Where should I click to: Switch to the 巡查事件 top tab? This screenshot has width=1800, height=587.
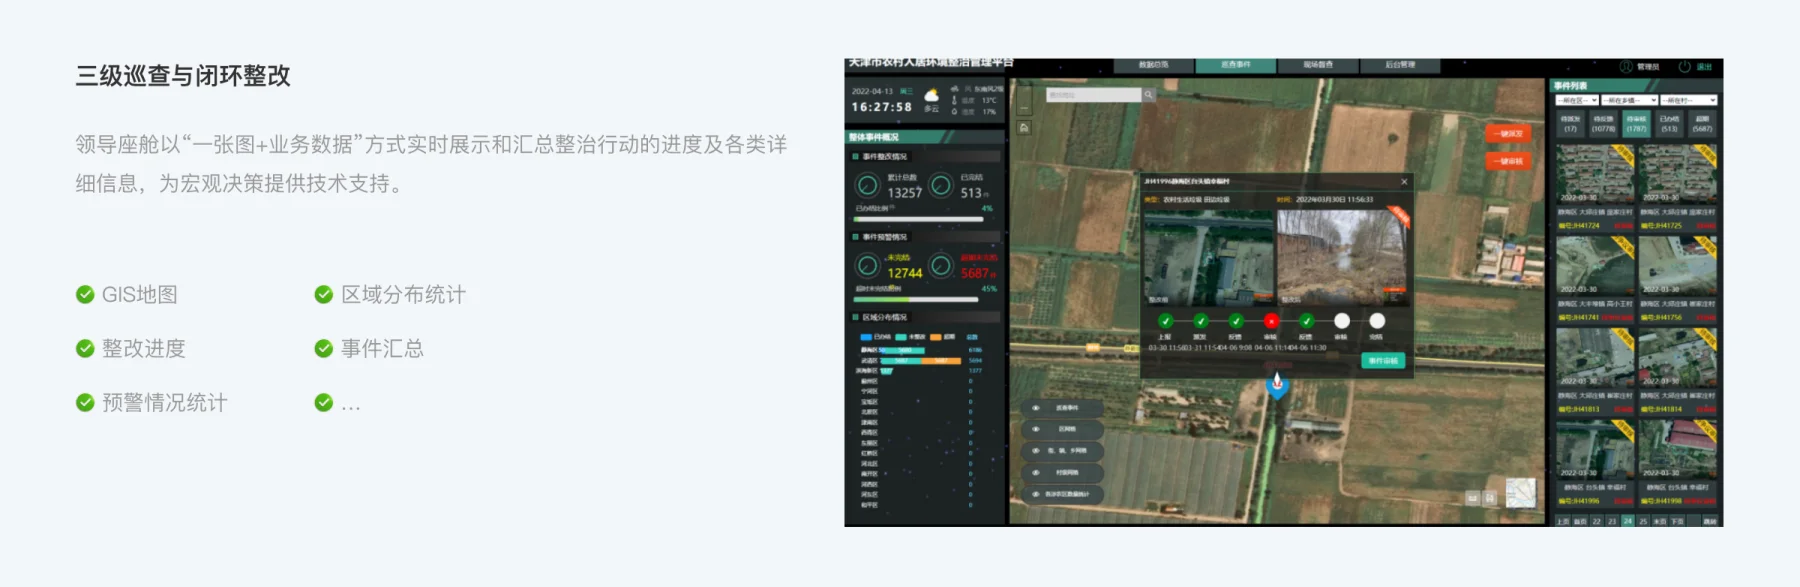click(x=1235, y=65)
